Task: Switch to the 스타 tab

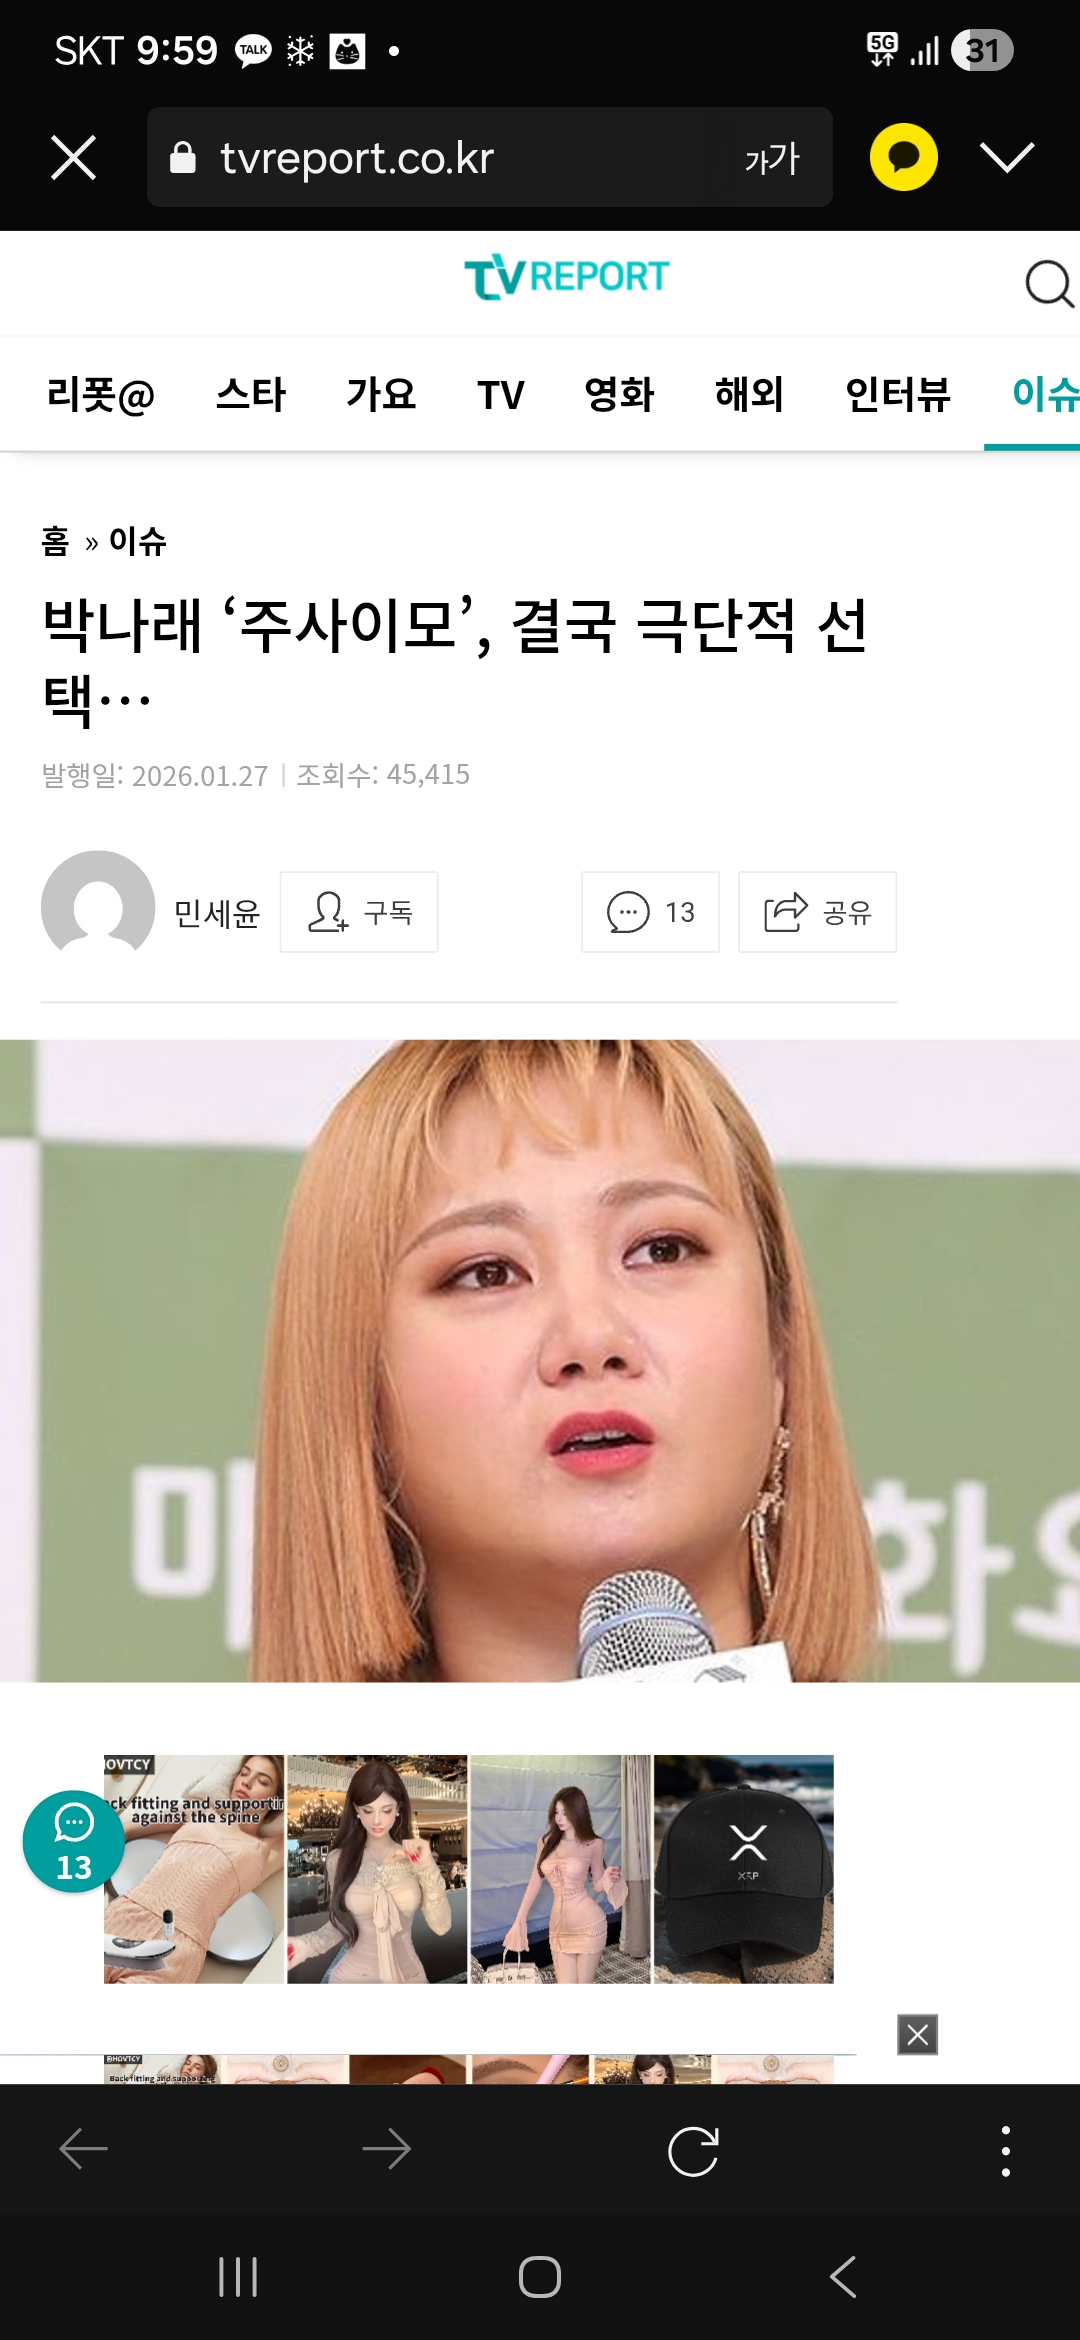Action: [251, 394]
